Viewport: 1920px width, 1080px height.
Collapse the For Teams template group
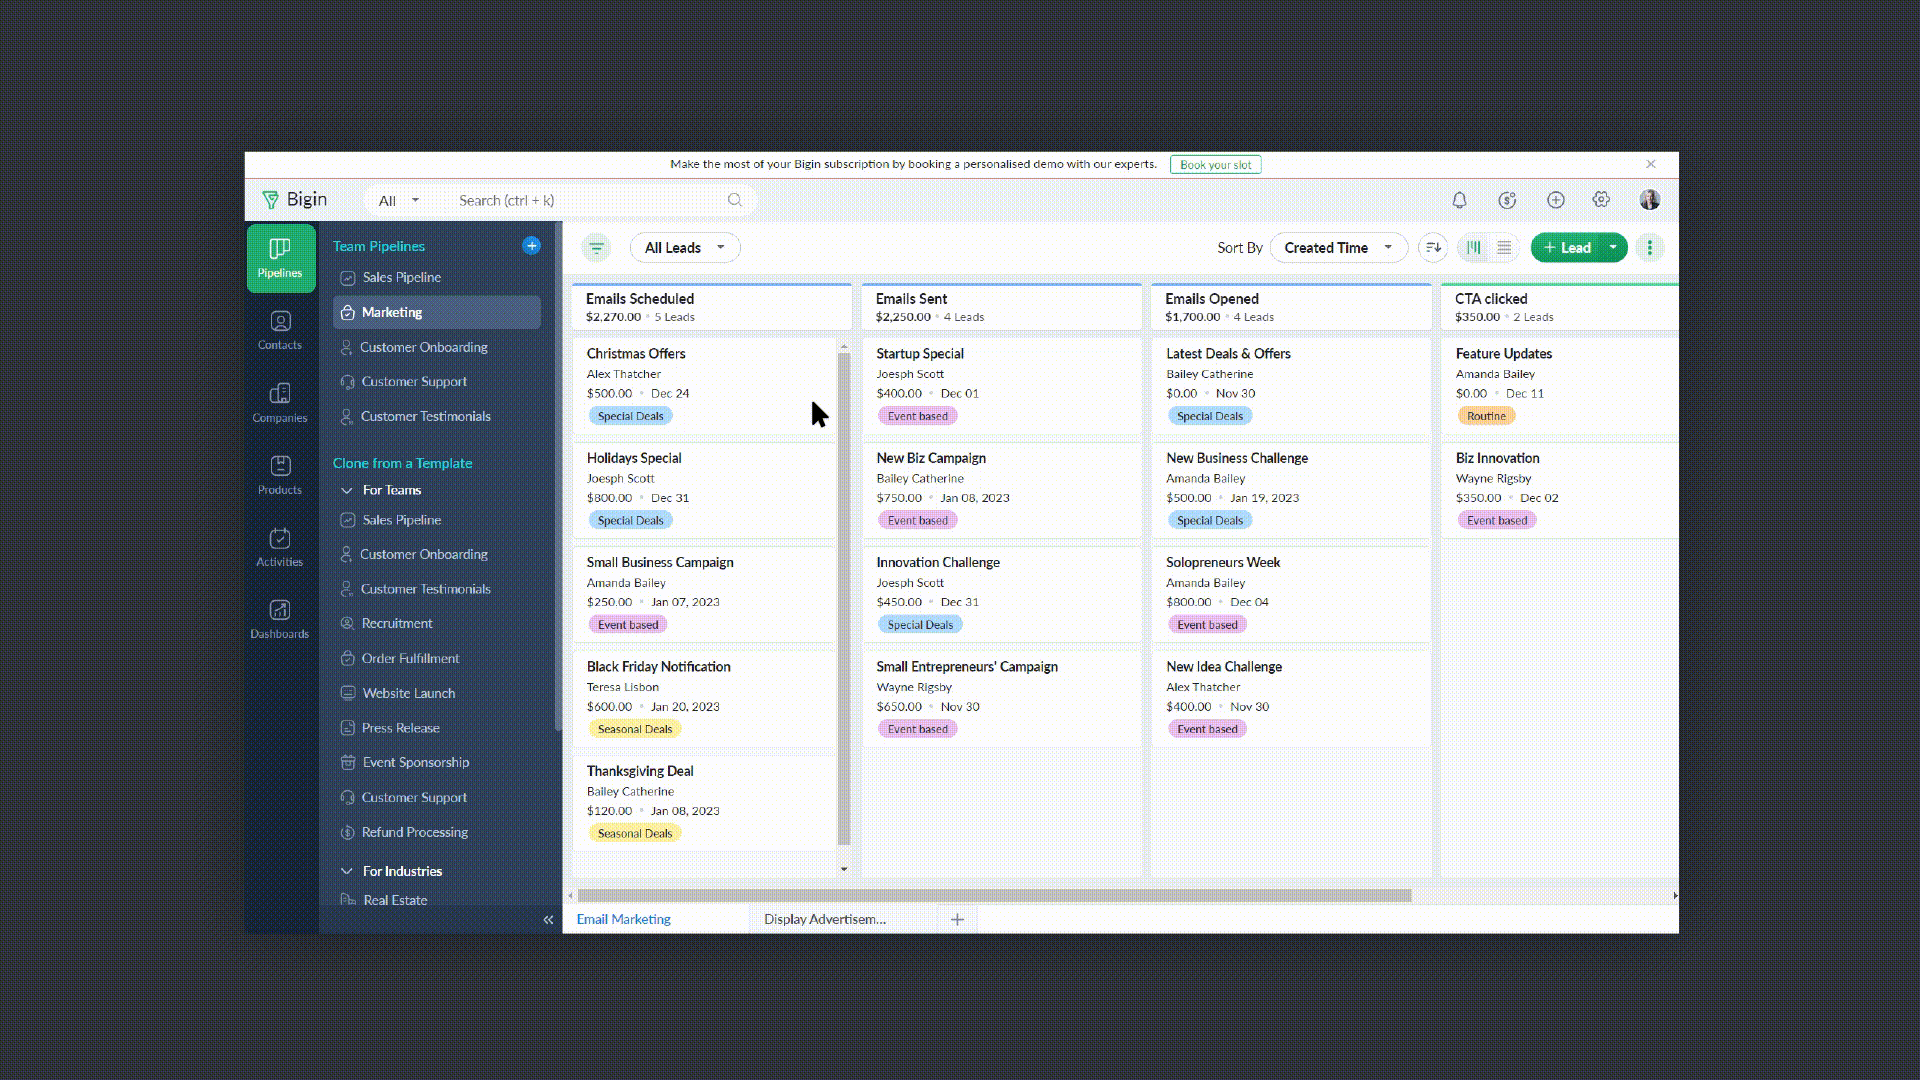(x=347, y=490)
